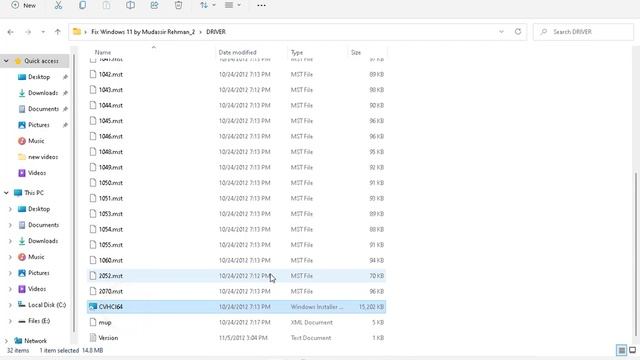The image size is (640, 360).
Task: Click the Paste icon in the toolbar
Action: (106, 5)
